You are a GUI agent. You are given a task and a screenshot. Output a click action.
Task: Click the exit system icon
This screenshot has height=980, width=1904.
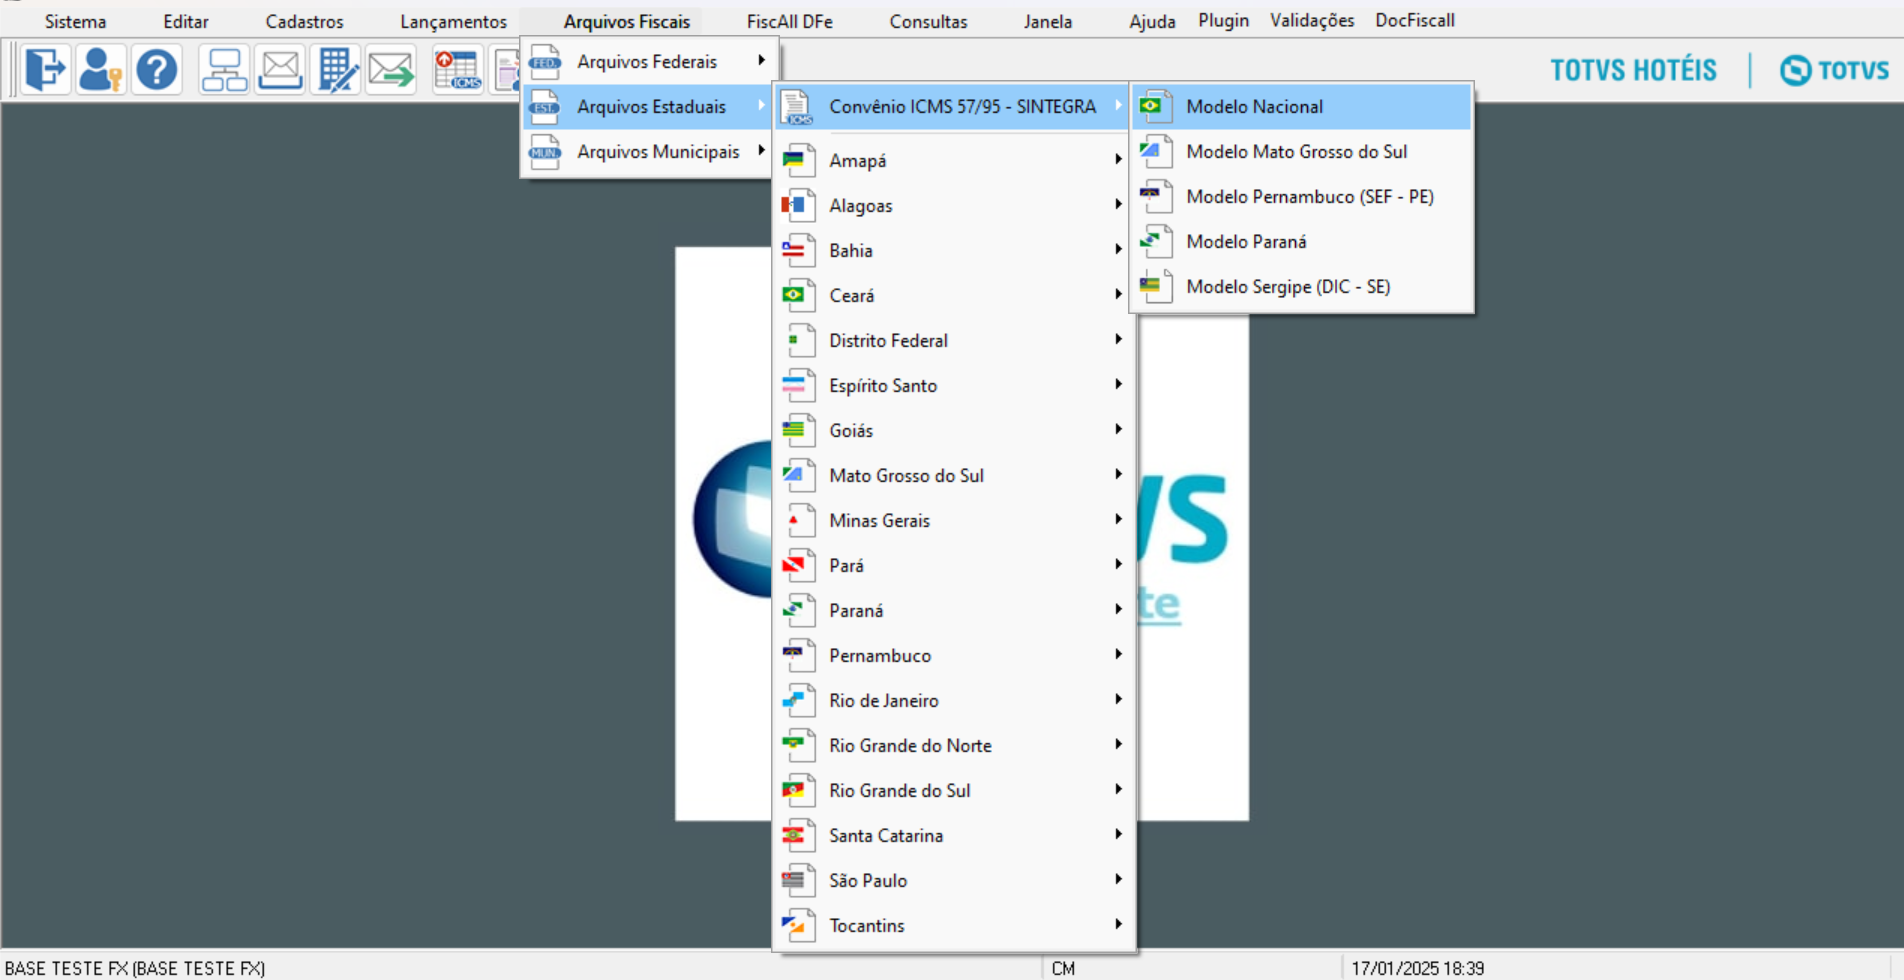click(43, 69)
